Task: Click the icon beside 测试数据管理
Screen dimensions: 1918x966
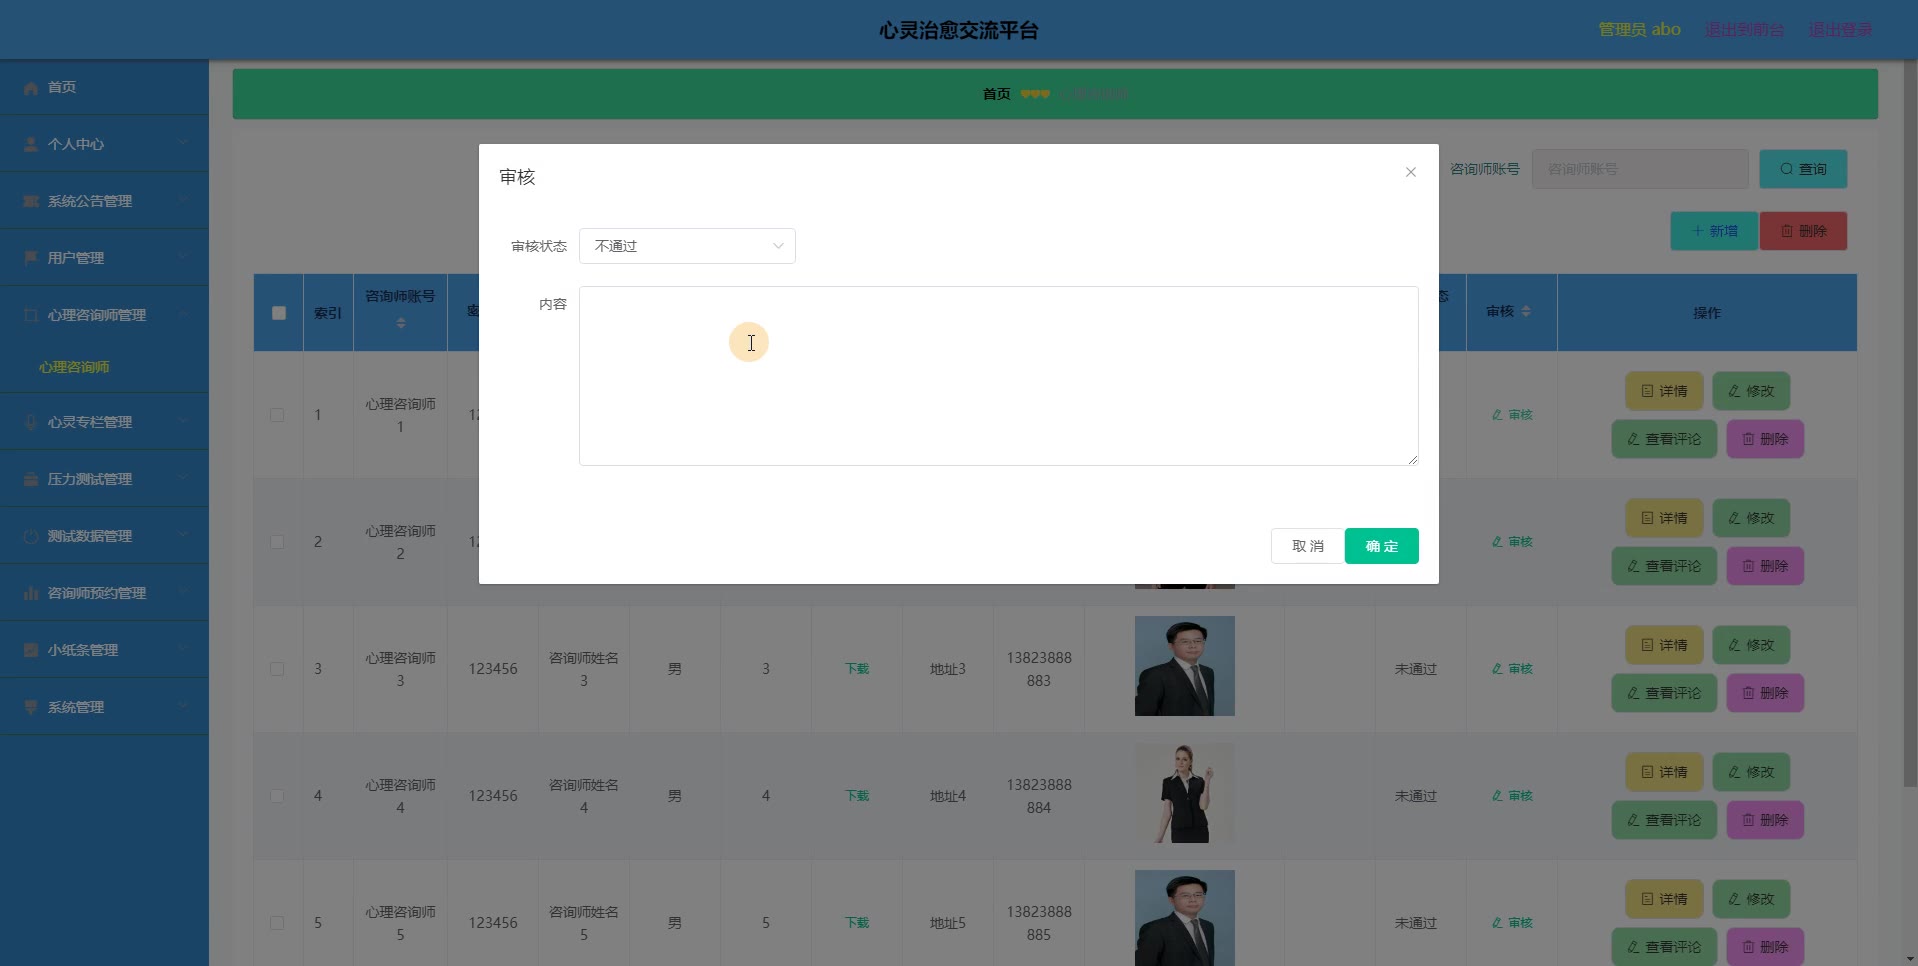Action: (x=31, y=537)
